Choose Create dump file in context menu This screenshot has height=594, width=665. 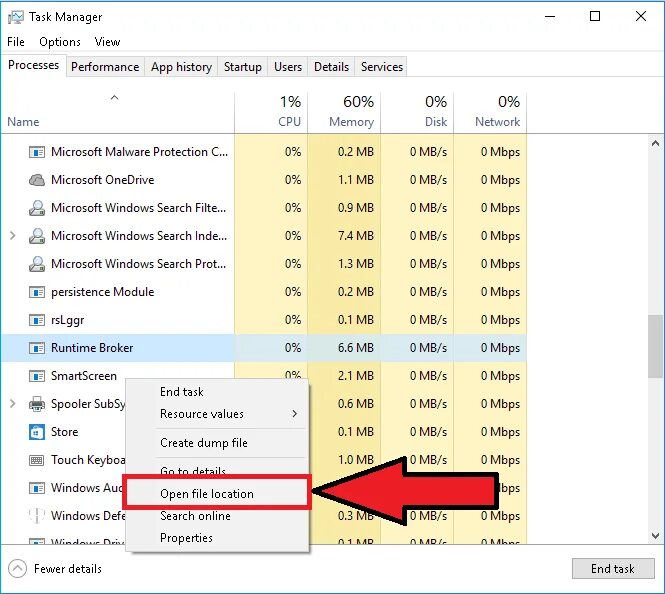[217, 443]
